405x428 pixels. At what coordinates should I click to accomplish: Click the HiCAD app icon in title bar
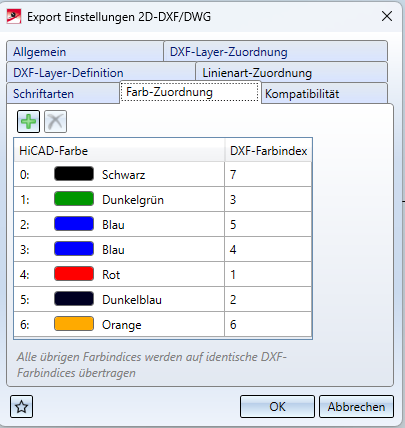pos(14,16)
